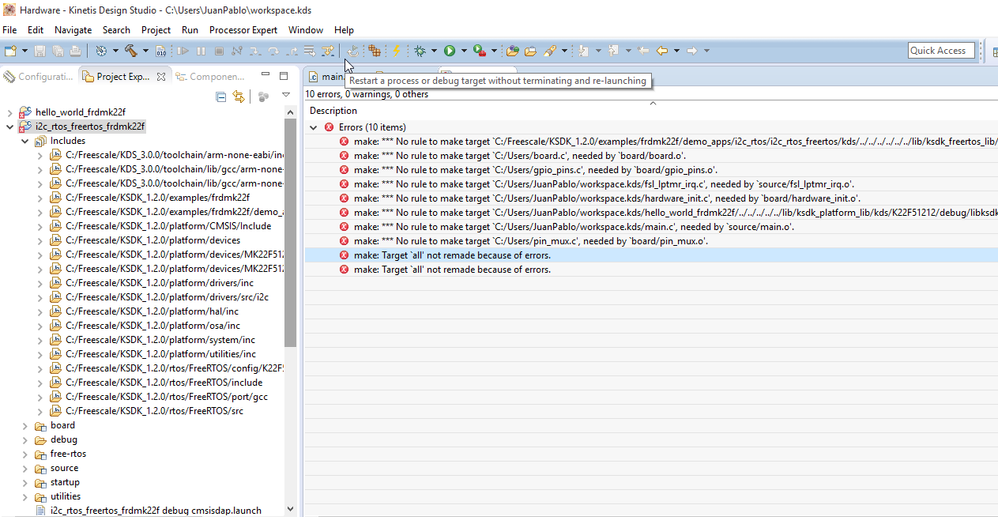Click the lightning bolt Flash icon
The height and width of the screenshot is (517, 998).
pyautogui.click(x=397, y=50)
